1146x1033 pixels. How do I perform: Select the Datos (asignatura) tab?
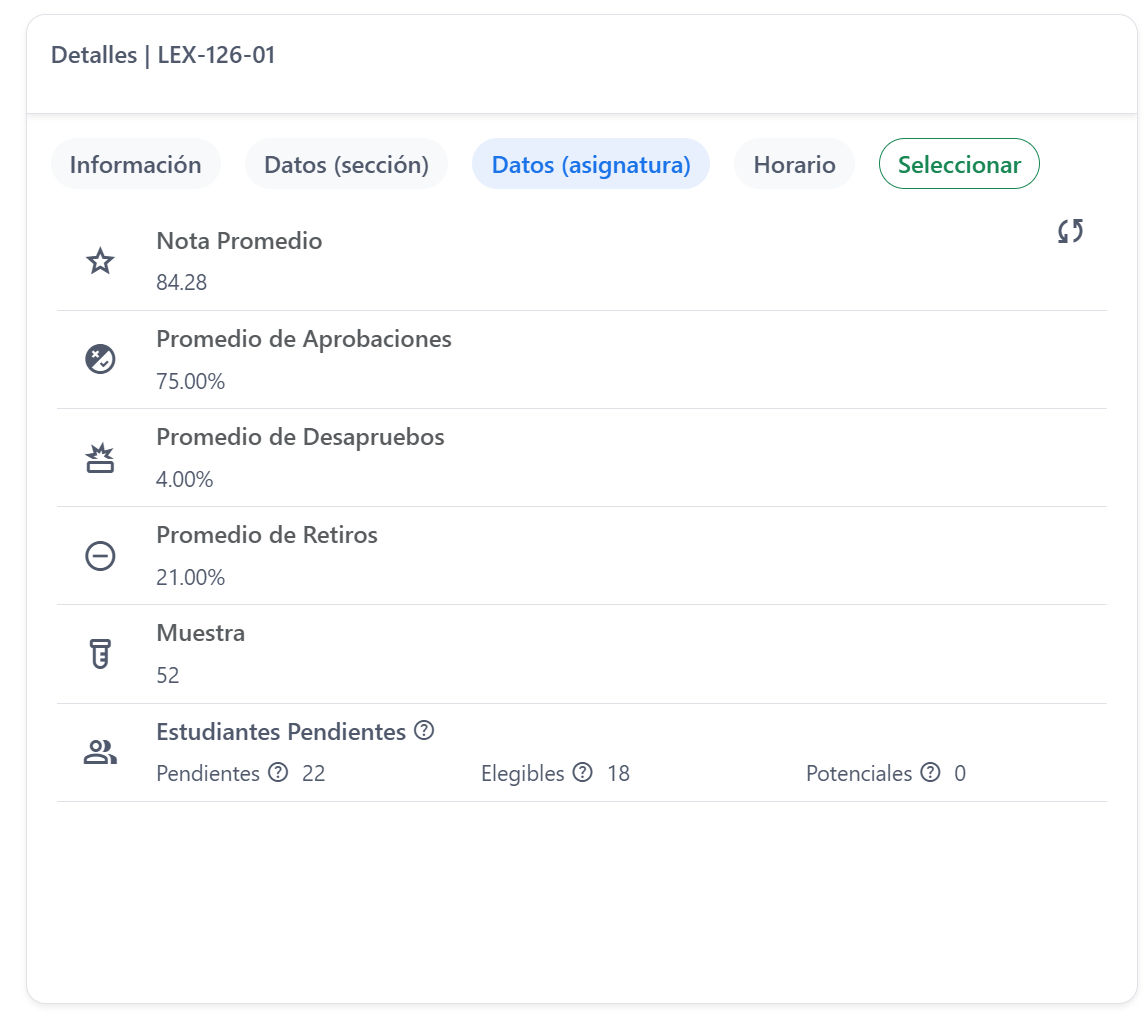click(591, 164)
